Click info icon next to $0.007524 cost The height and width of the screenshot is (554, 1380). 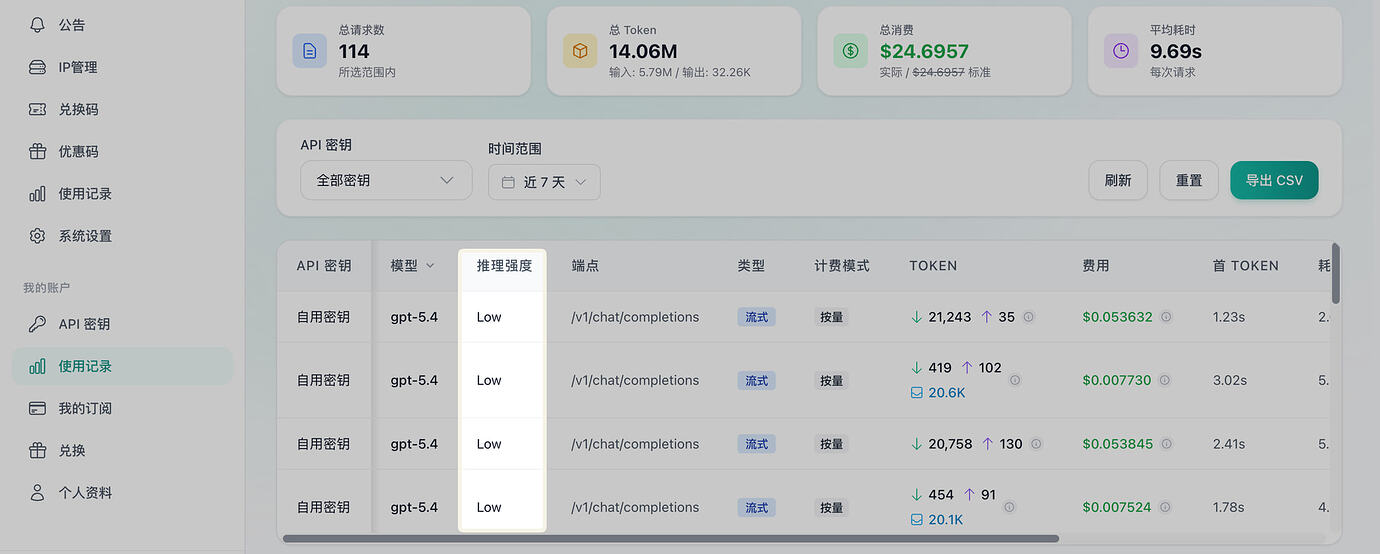(1165, 507)
